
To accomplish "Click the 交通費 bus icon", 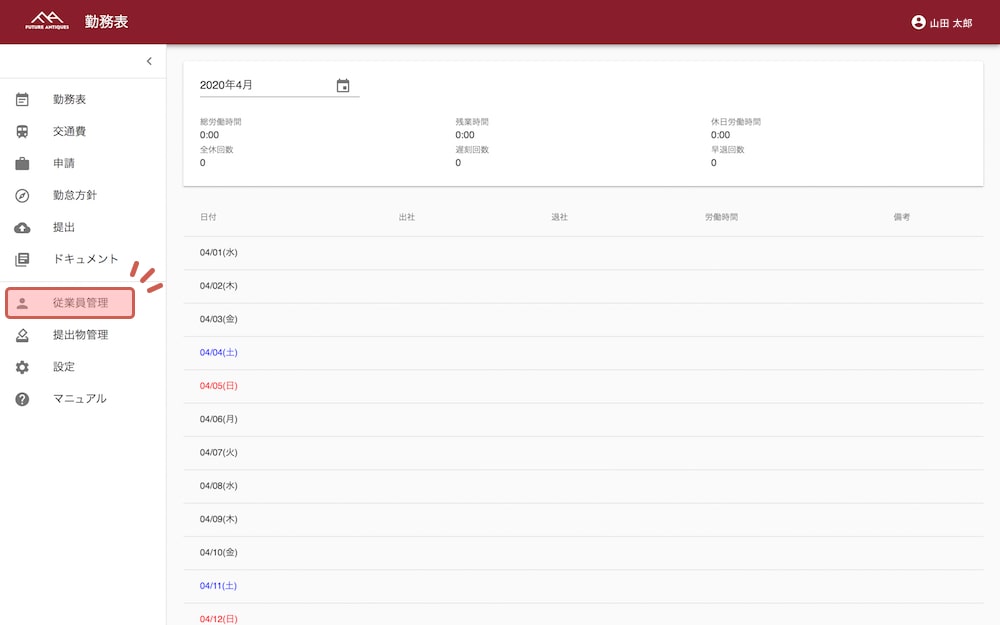I will tap(22, 132).
